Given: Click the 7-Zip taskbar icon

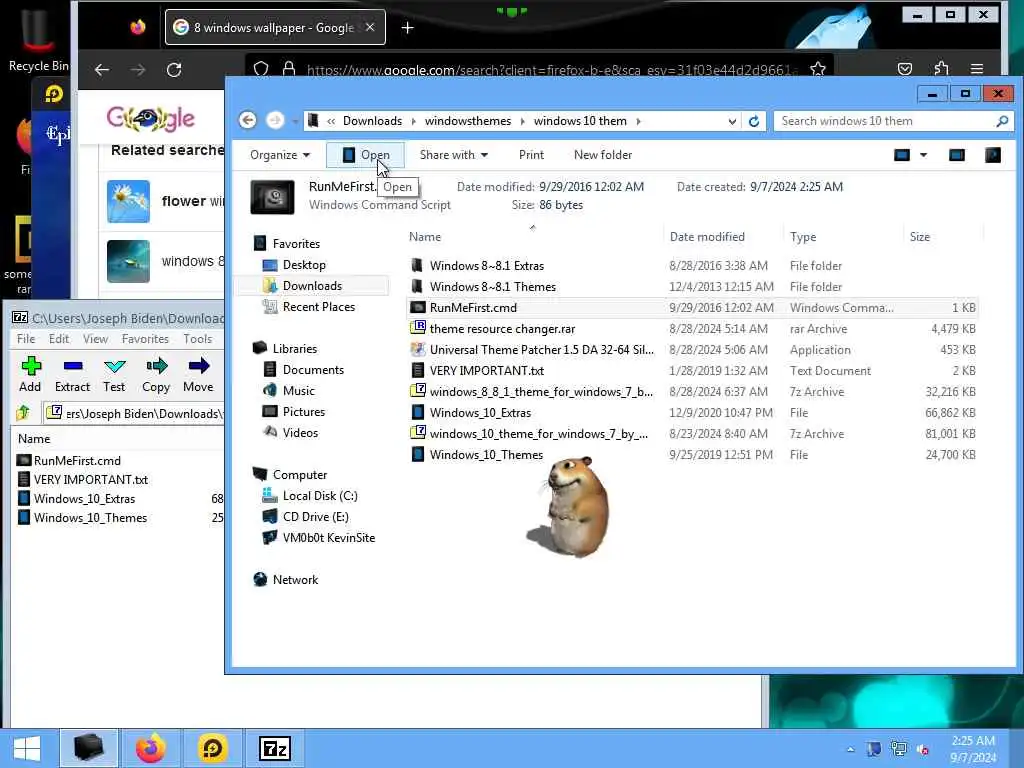Looking at the screenshot, I should [275, 748].
